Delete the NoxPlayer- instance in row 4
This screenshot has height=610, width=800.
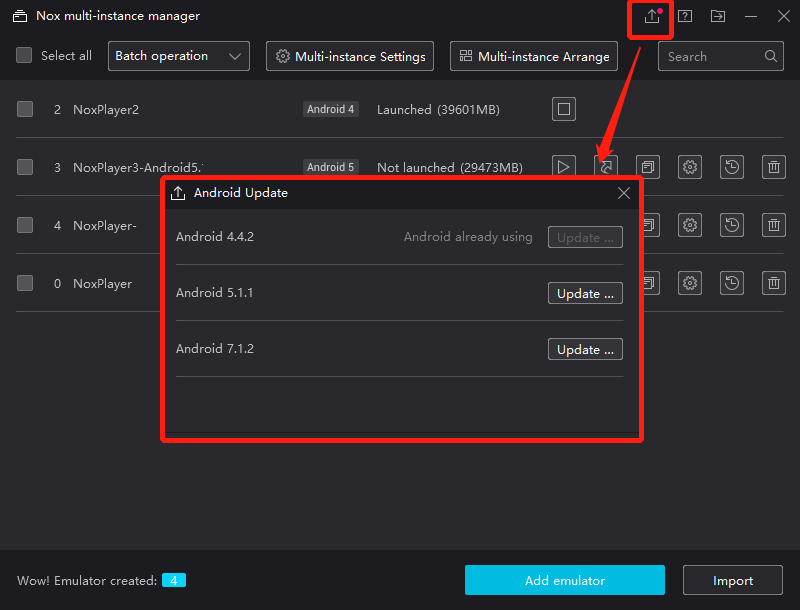(x=774, y=225)
